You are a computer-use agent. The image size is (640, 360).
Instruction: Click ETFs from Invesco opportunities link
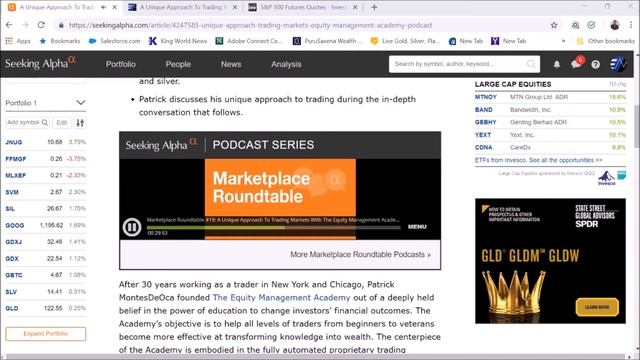538,160
